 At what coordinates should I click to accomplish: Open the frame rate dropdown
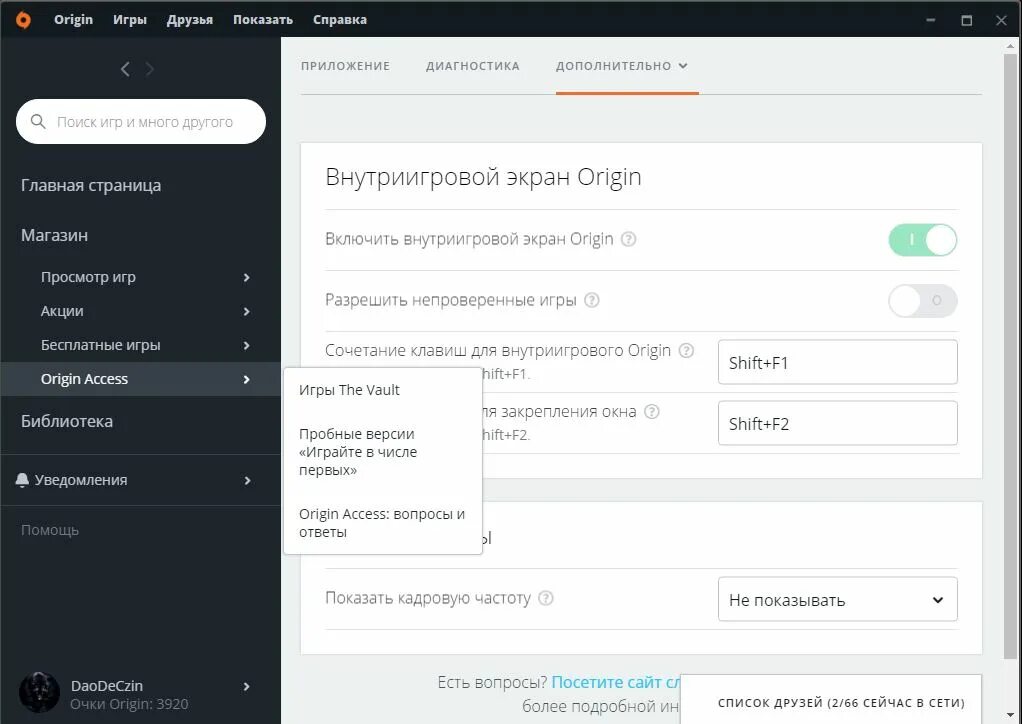pyautogui.click(x=838, y=600)
